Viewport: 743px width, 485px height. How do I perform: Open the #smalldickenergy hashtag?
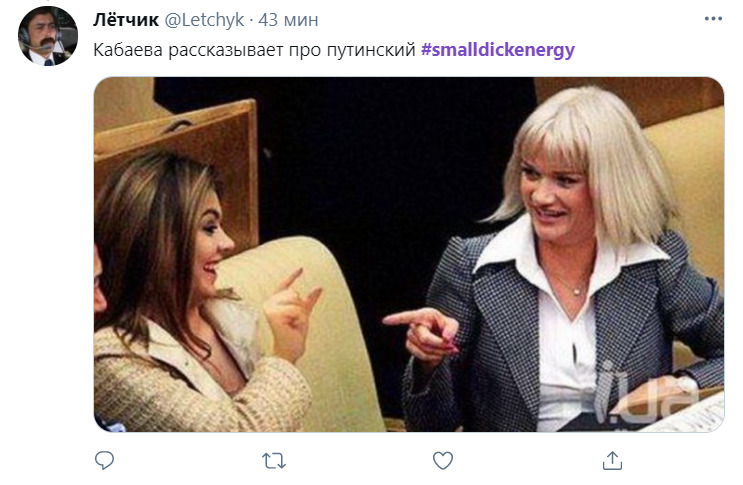(x=498, y=50)
